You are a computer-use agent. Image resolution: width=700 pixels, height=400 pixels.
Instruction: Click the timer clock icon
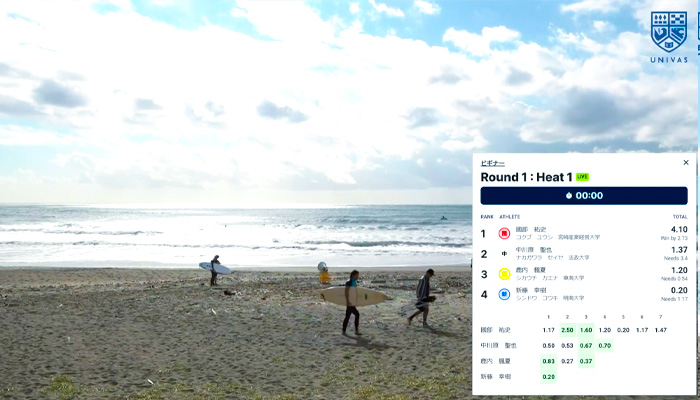click(569, 196)
